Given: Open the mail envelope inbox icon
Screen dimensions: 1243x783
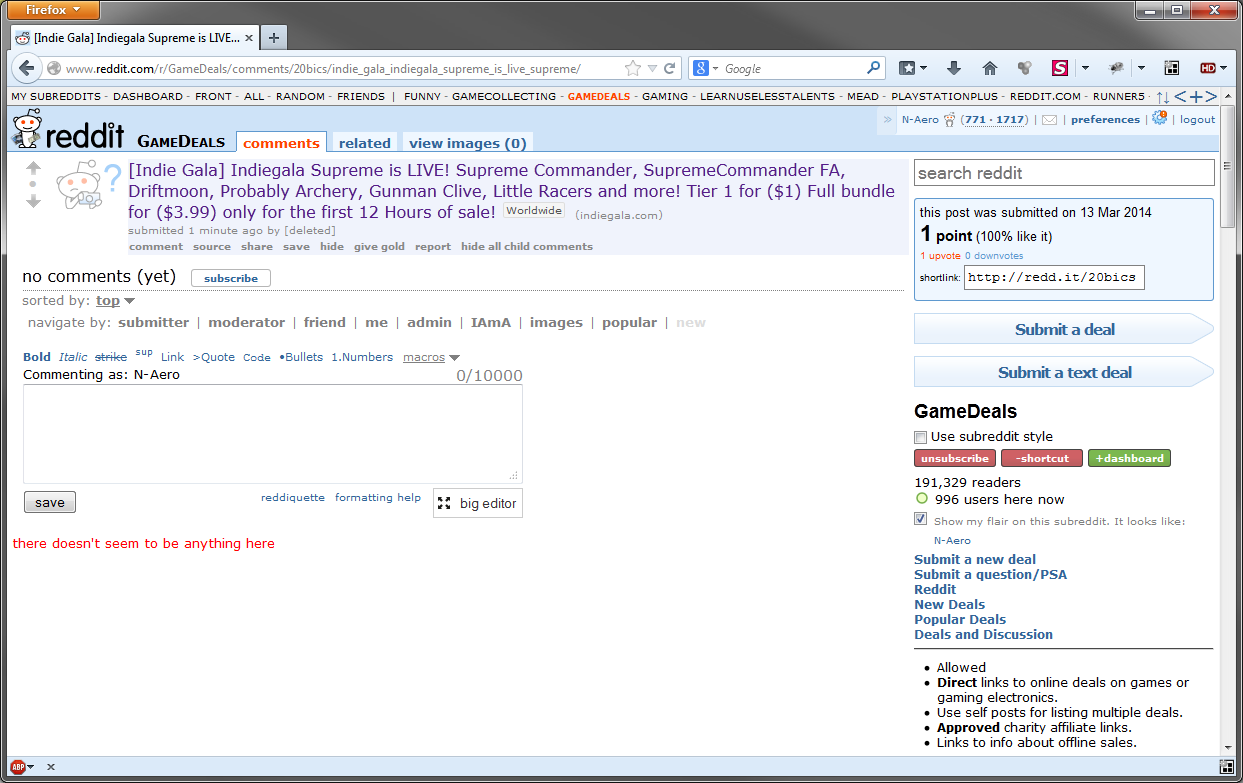Looking at the screenshot, I should pyautogui.click(x=1049, y=120).
